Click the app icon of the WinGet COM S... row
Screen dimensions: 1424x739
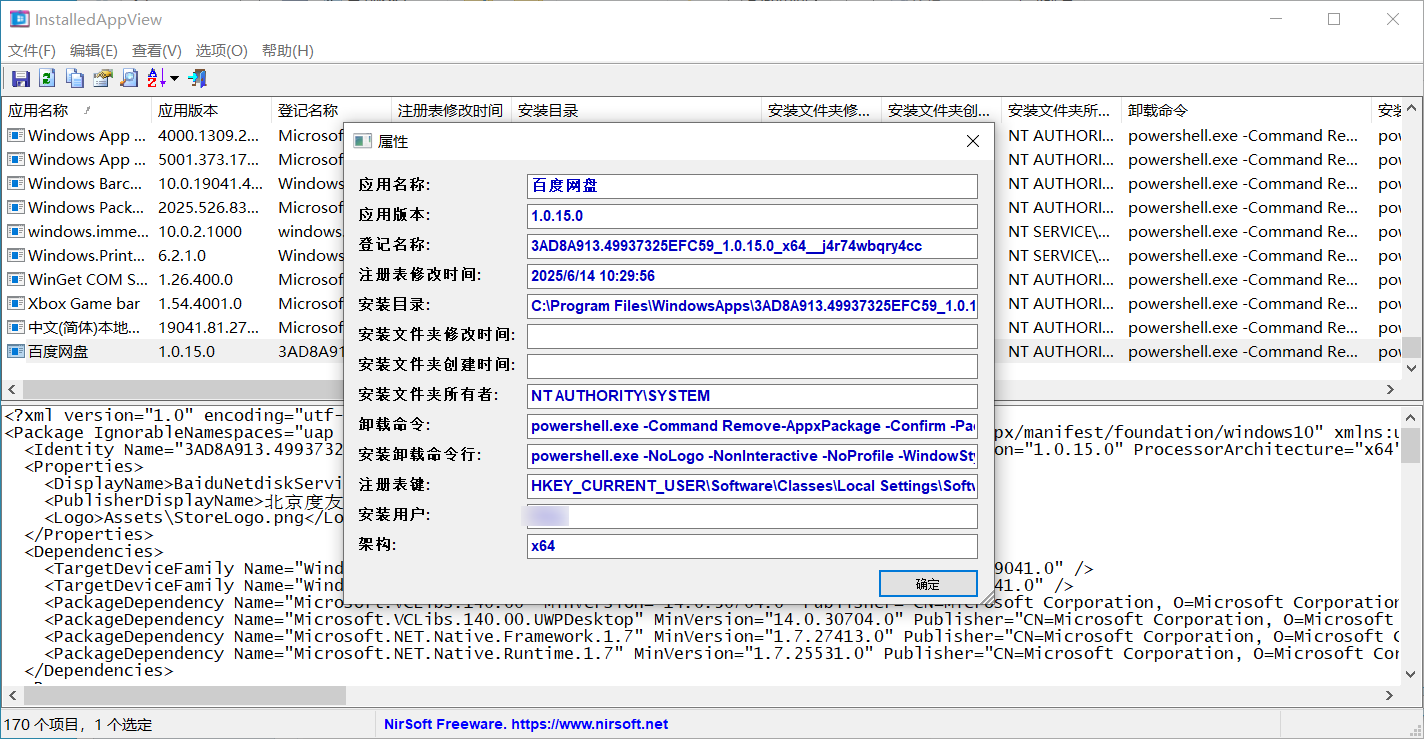point(16,280)
